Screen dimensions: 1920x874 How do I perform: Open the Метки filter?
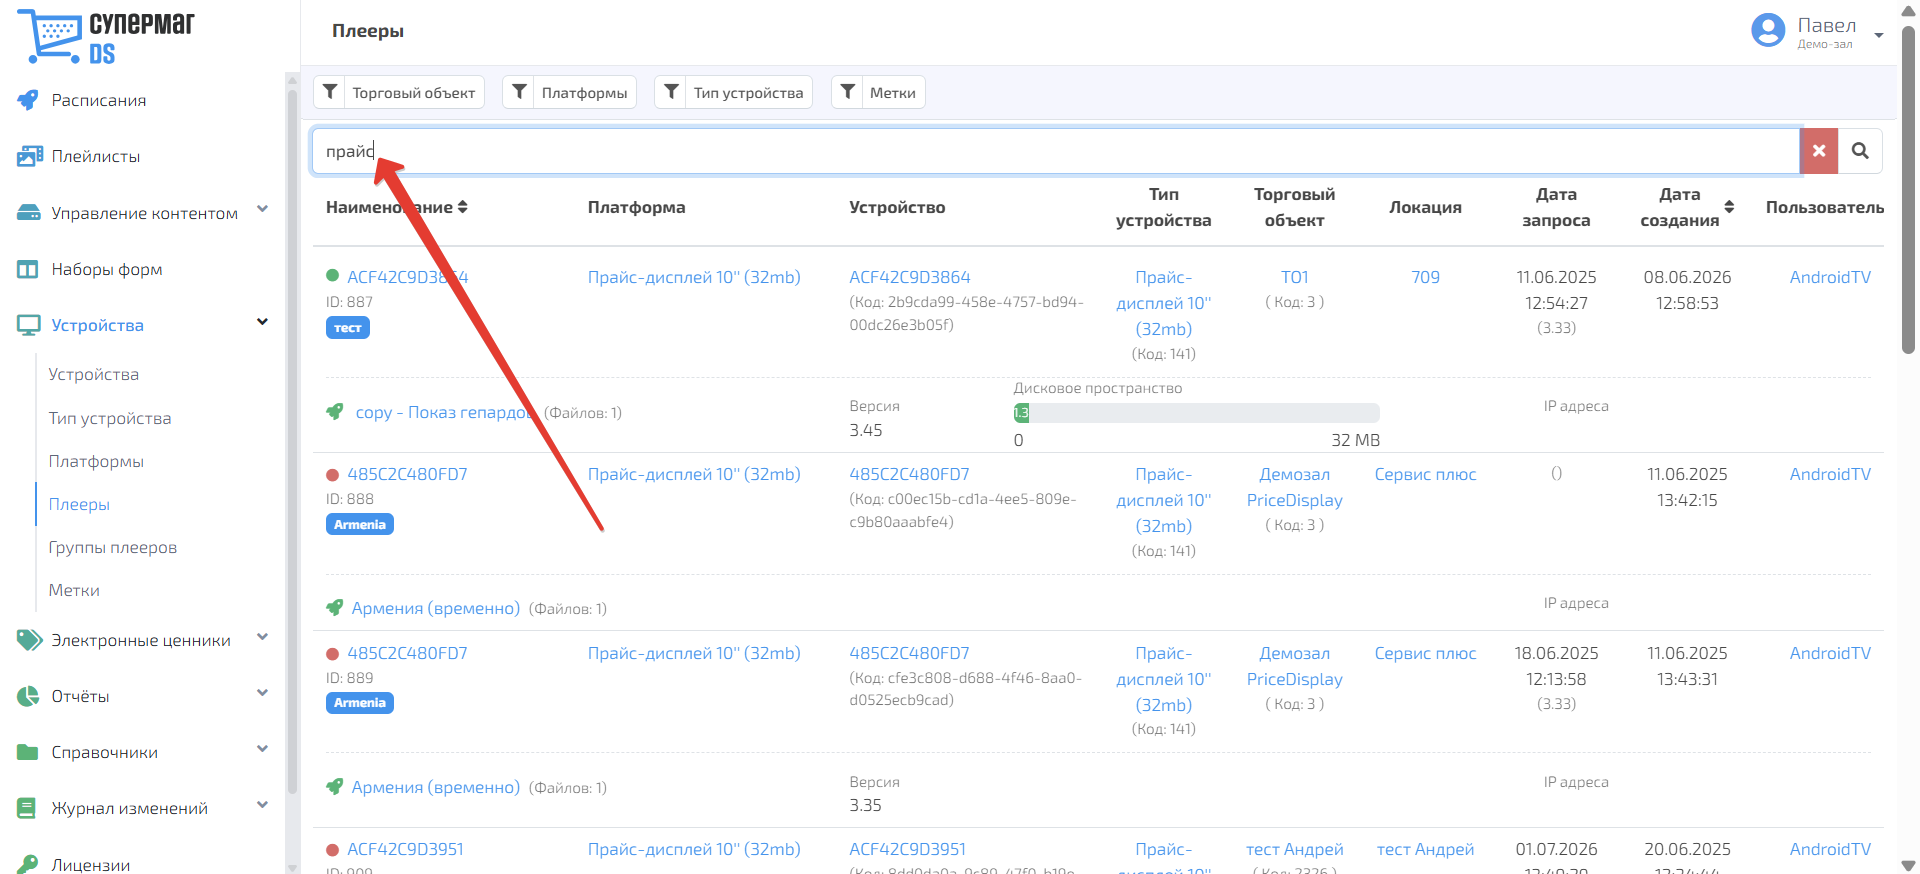pos(878,92)
